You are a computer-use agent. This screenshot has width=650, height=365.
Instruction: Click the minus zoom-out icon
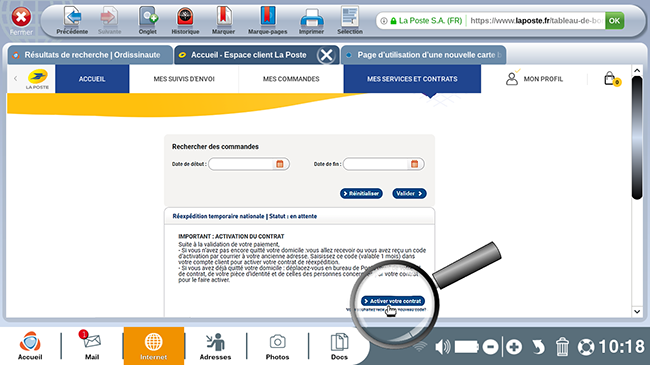(490, 347)
